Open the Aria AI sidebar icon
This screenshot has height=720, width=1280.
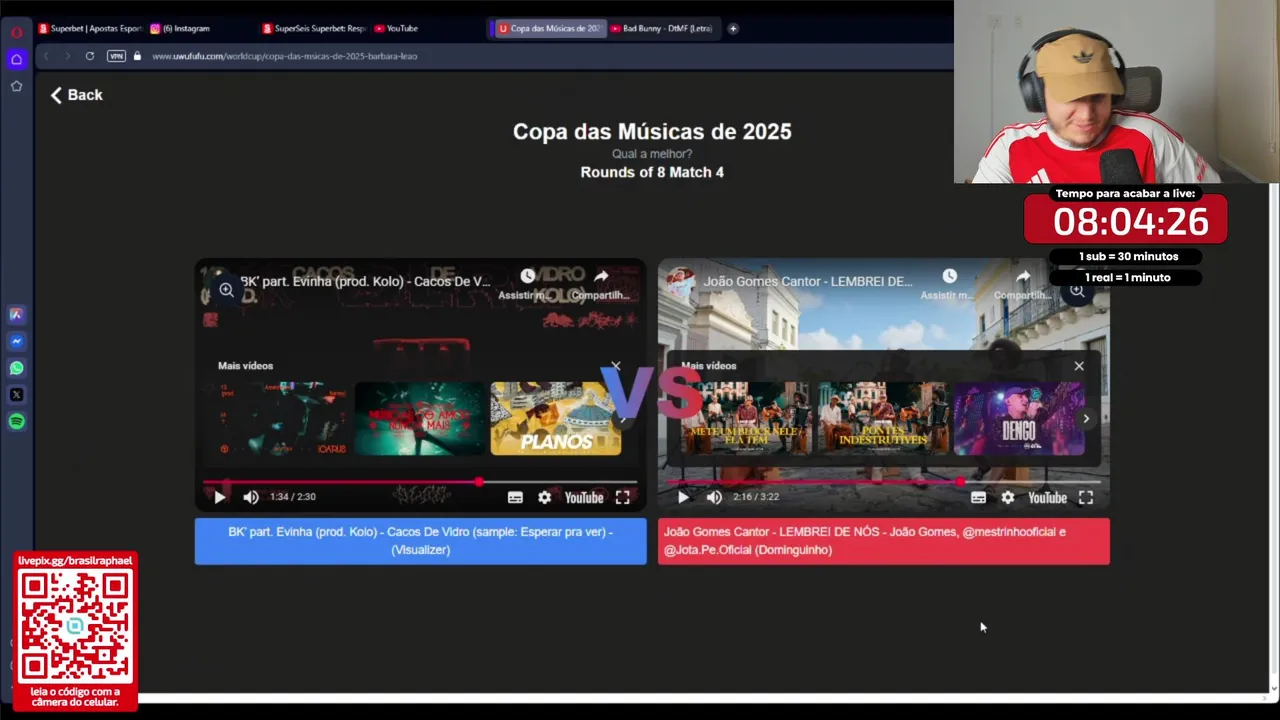click(16, 314)
